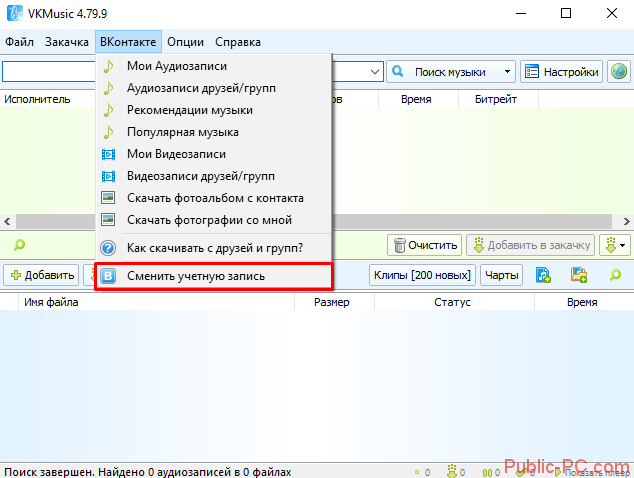Sort by Исполнитель column header
The image size is (634, 478).
(37, 99)
